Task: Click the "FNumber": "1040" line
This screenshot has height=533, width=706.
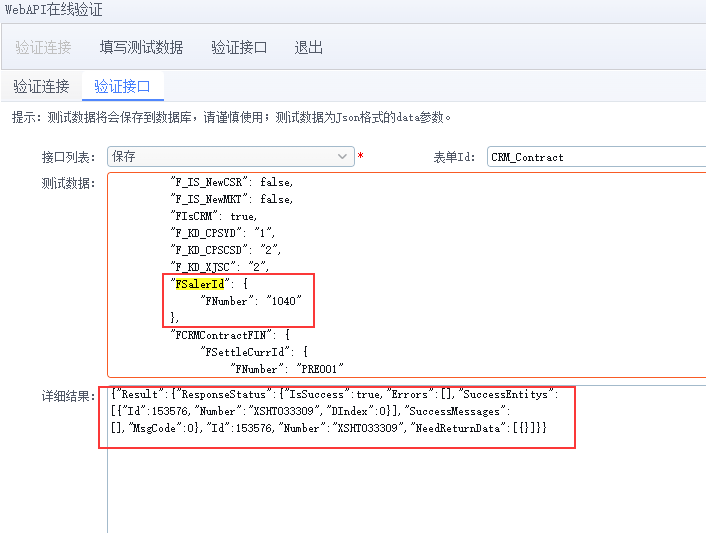Action: 251,301
